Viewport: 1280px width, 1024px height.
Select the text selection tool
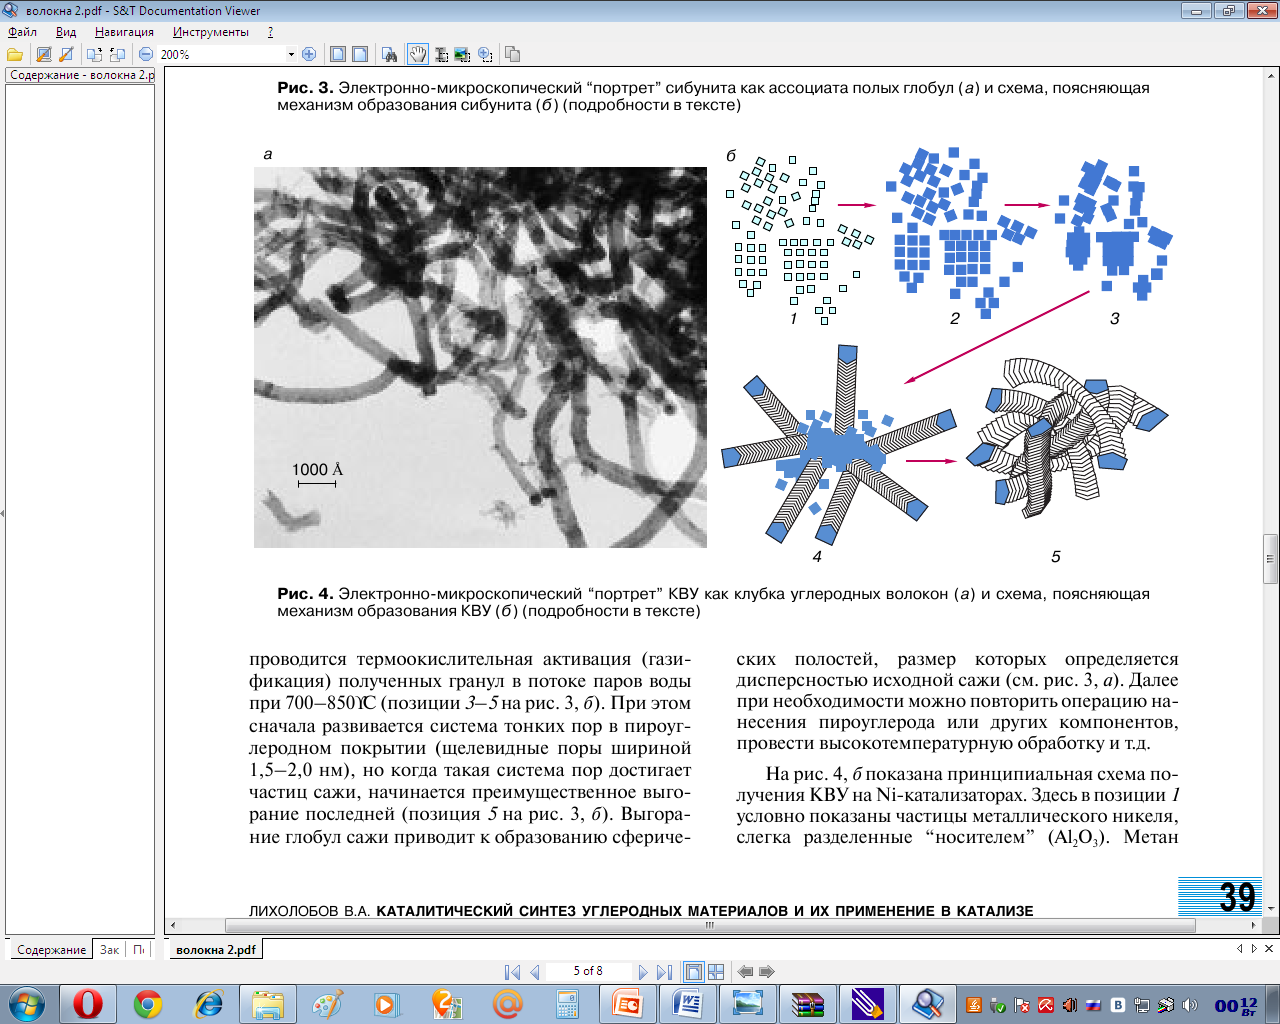(x=441, y=54)
